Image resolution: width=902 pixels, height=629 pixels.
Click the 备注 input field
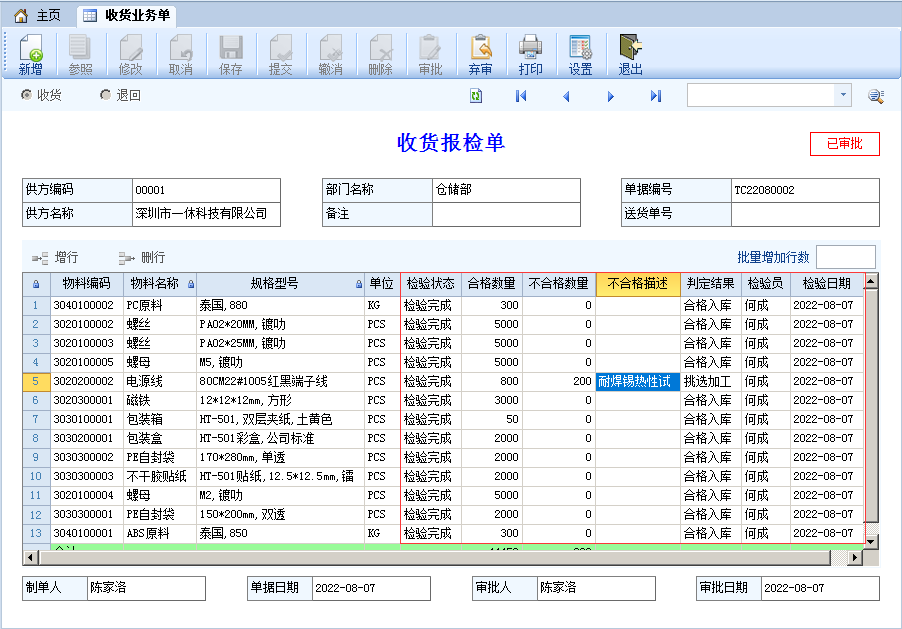coord(506,214)
